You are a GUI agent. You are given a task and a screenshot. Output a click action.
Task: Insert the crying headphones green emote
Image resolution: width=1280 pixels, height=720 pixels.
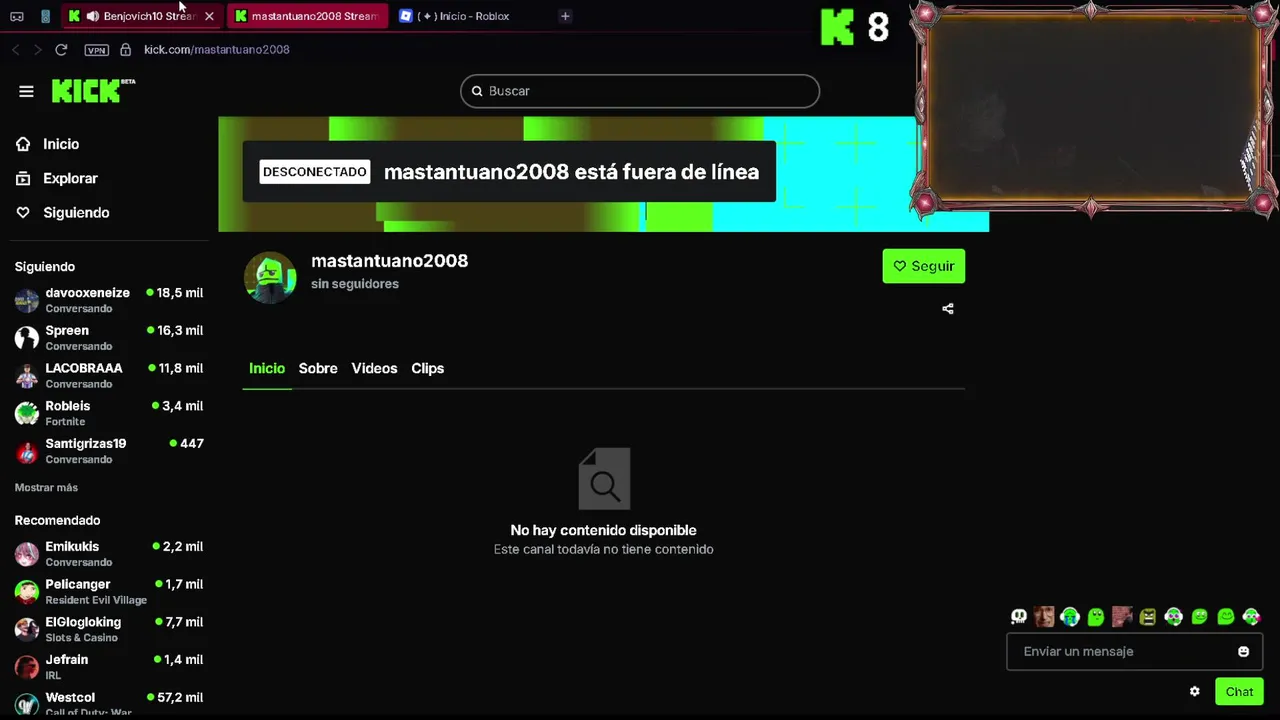[1070, 617]
